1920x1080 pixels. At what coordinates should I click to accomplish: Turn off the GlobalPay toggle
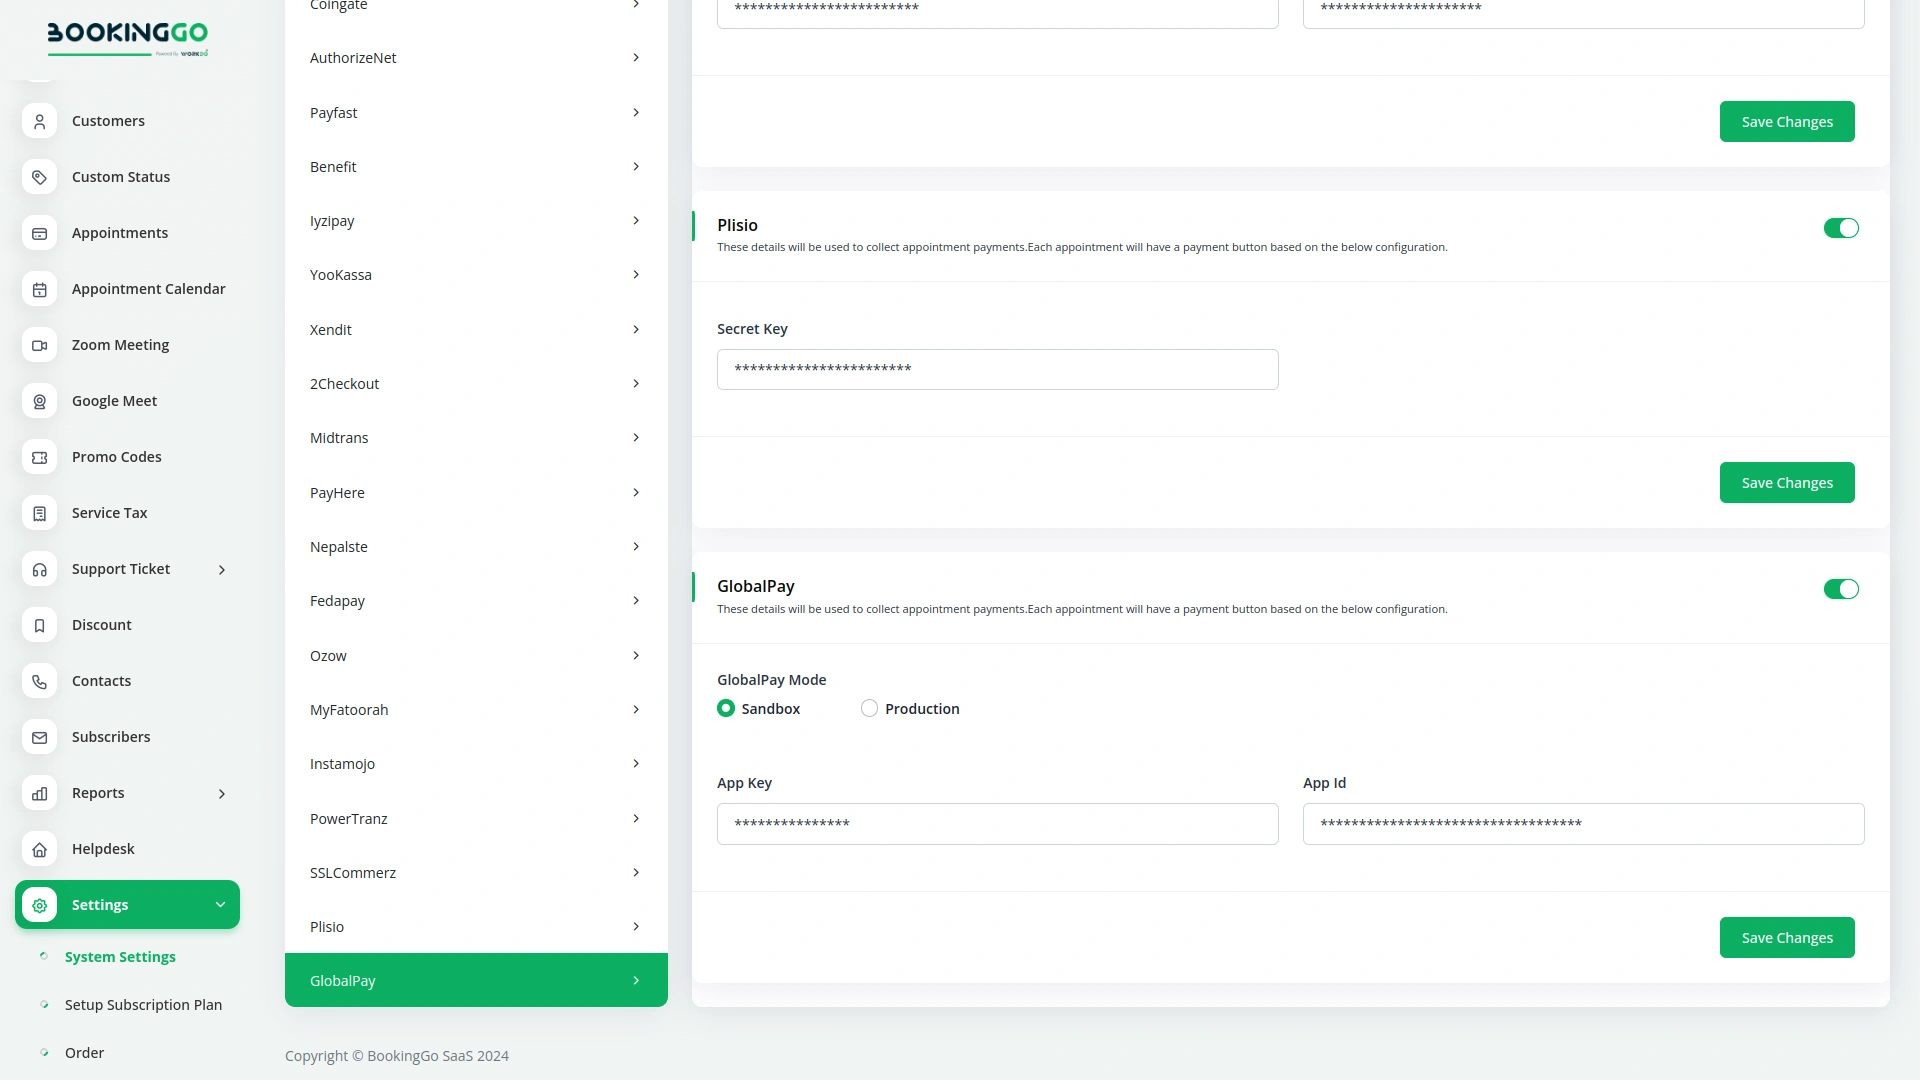coord(1841,589)
